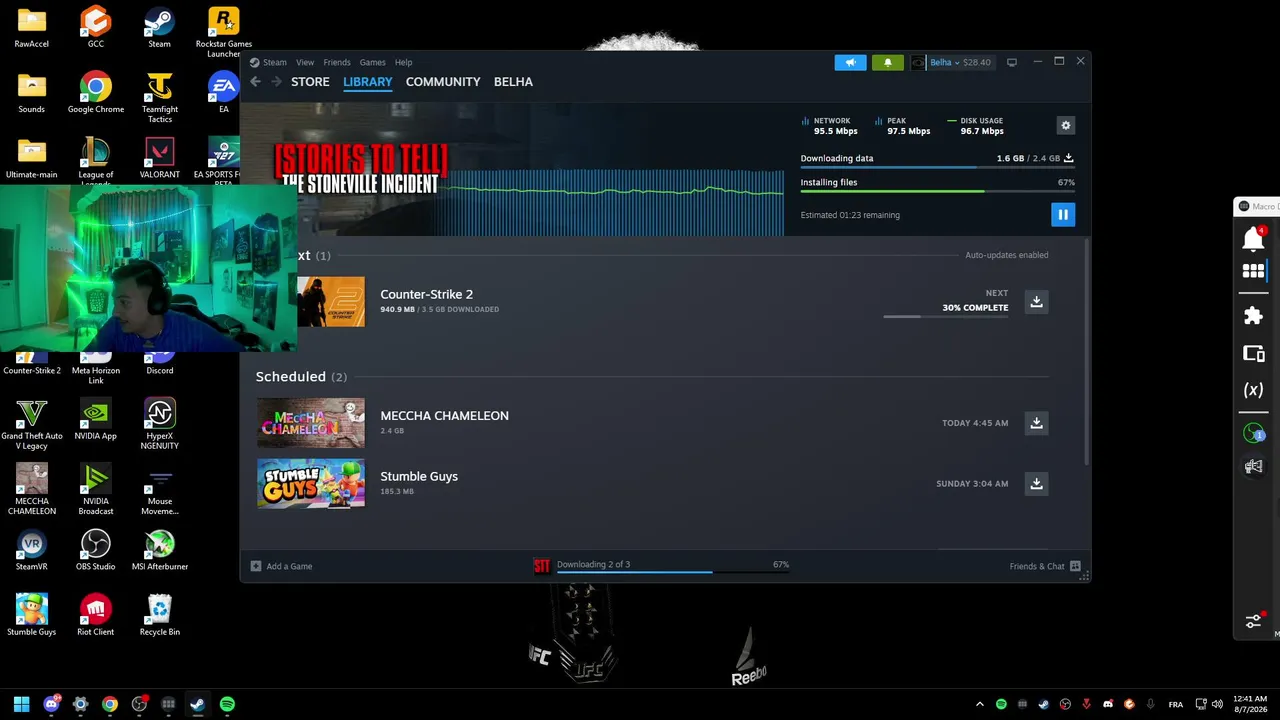1280x720 pixels.
Task: Open Teamfight Tactics desktop icon
Action: 160,98
